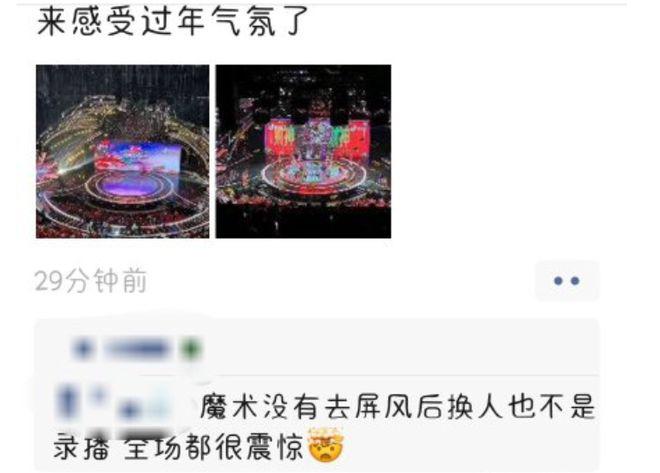Tap the blurred heart icon in likes row
The height and width of the screenshot is (473, 660).
pos(82,349)
